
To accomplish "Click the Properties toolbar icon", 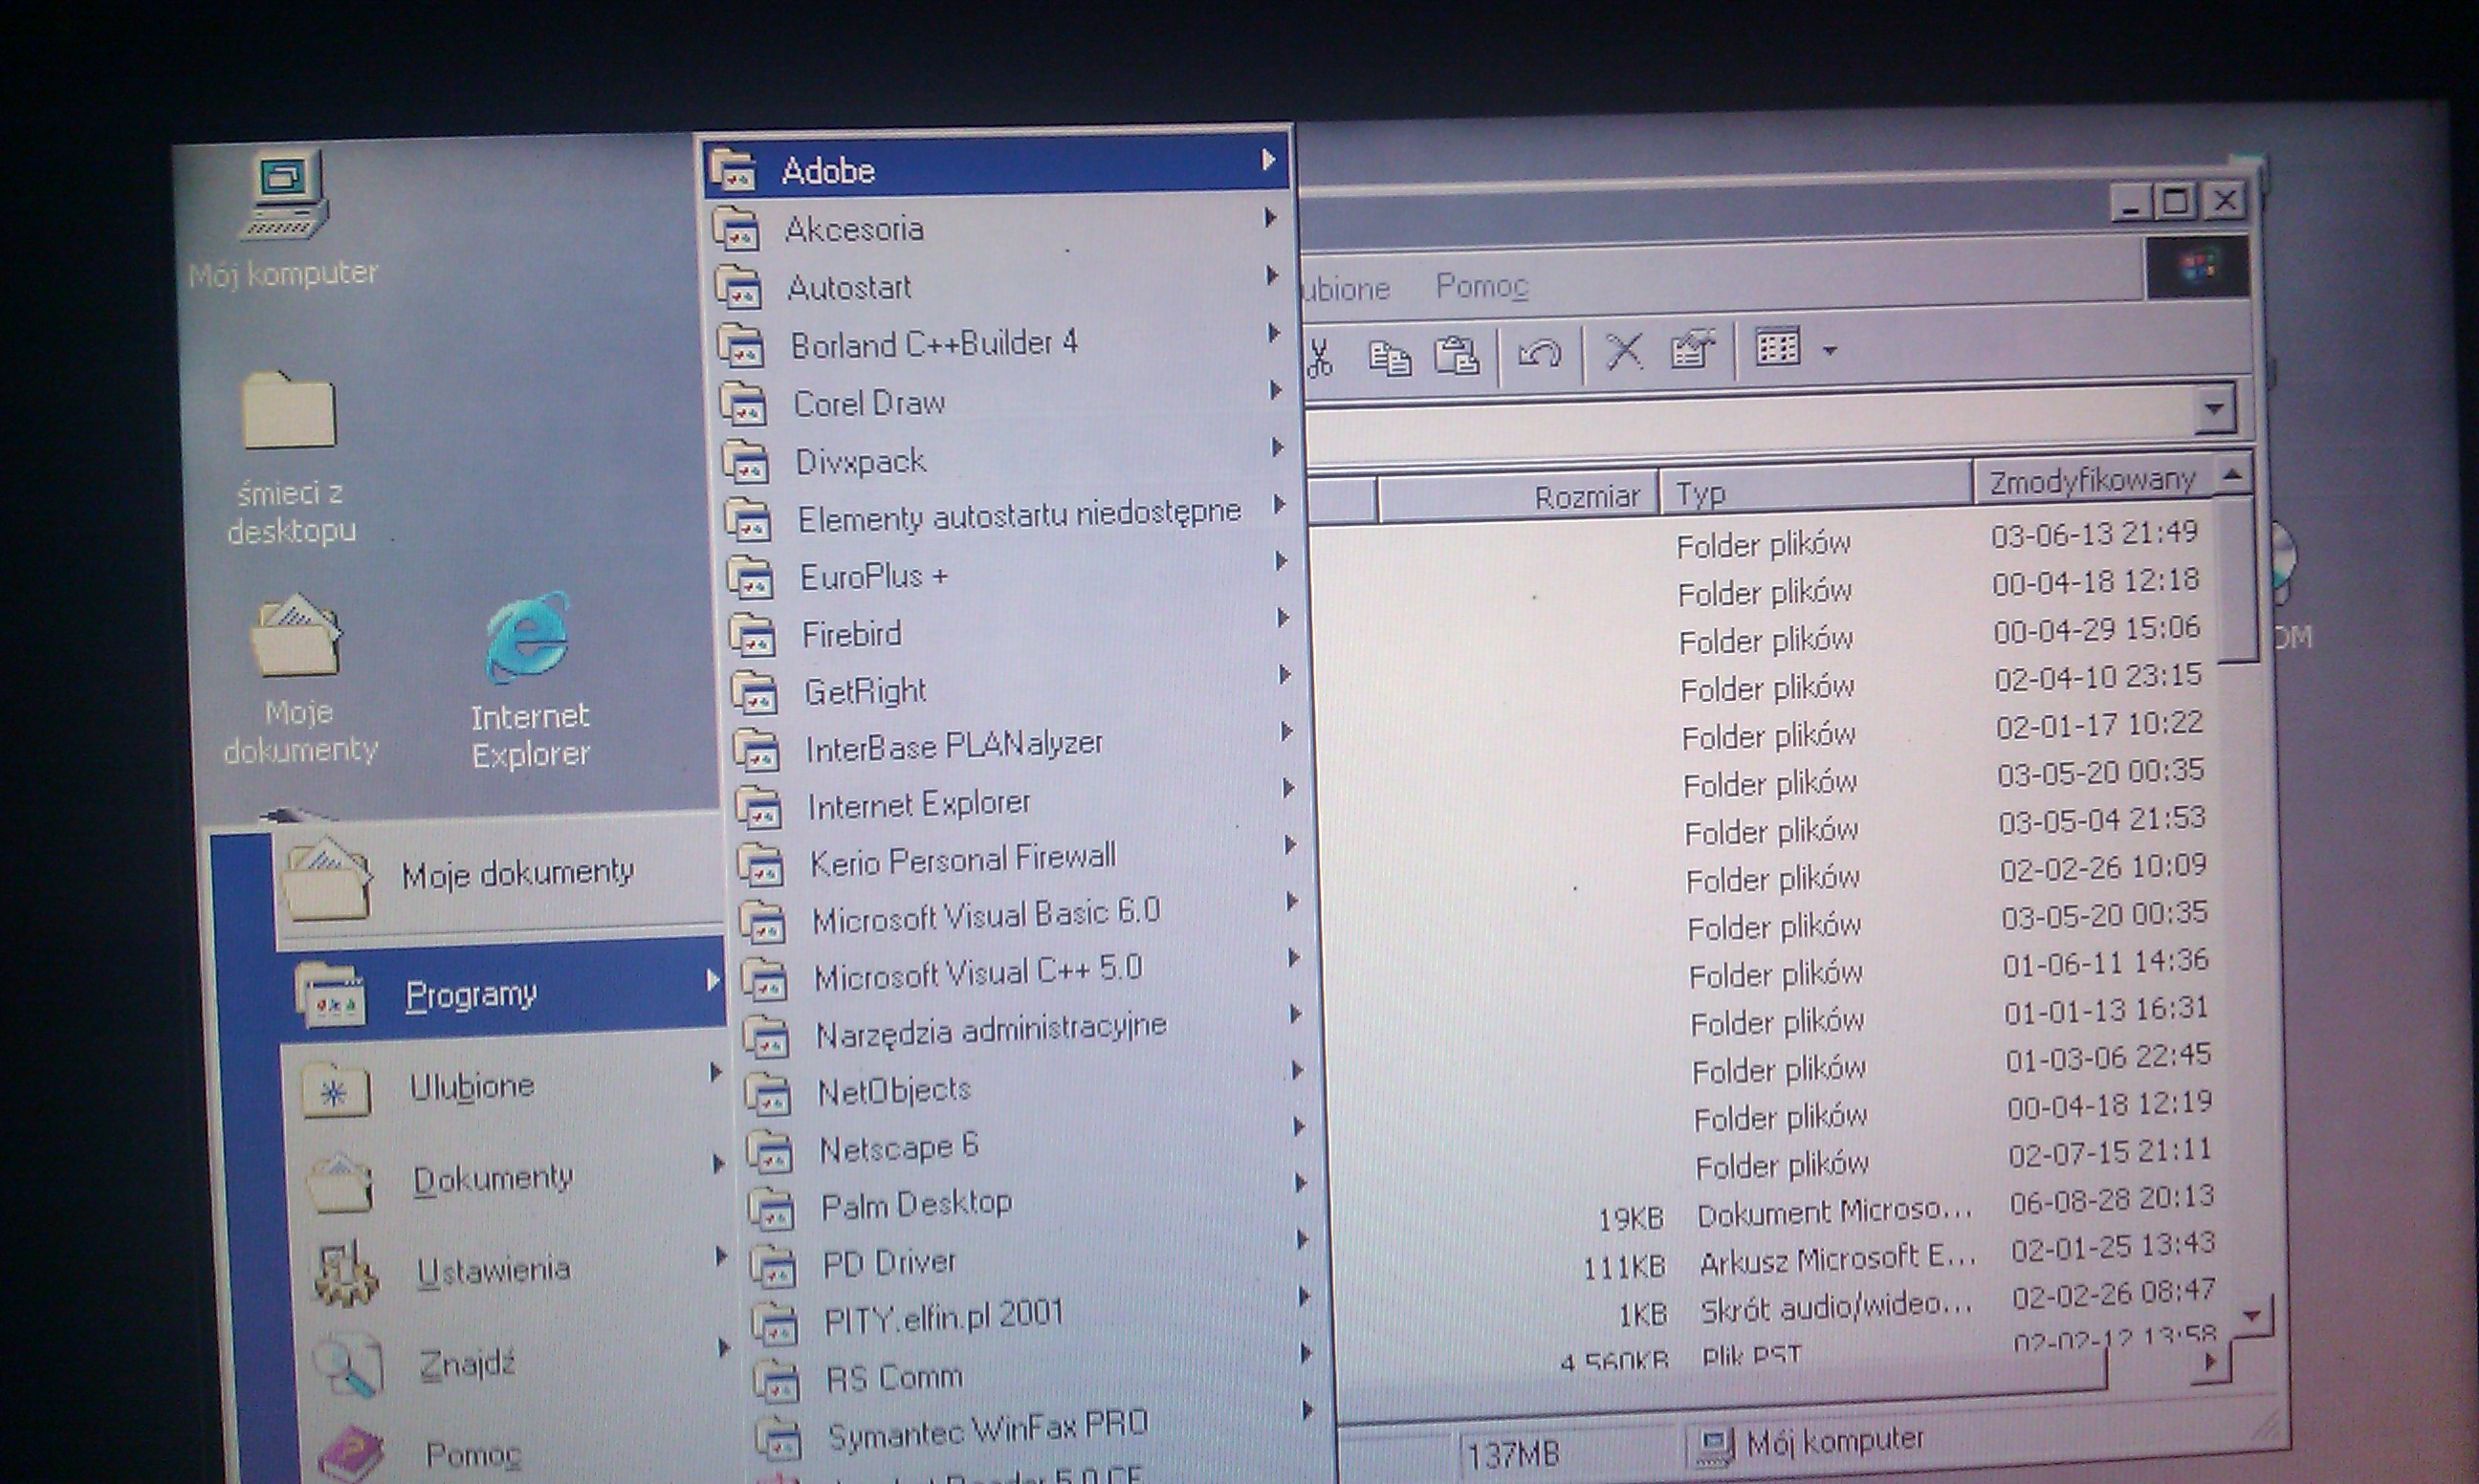I will (x=1692, y=350).
